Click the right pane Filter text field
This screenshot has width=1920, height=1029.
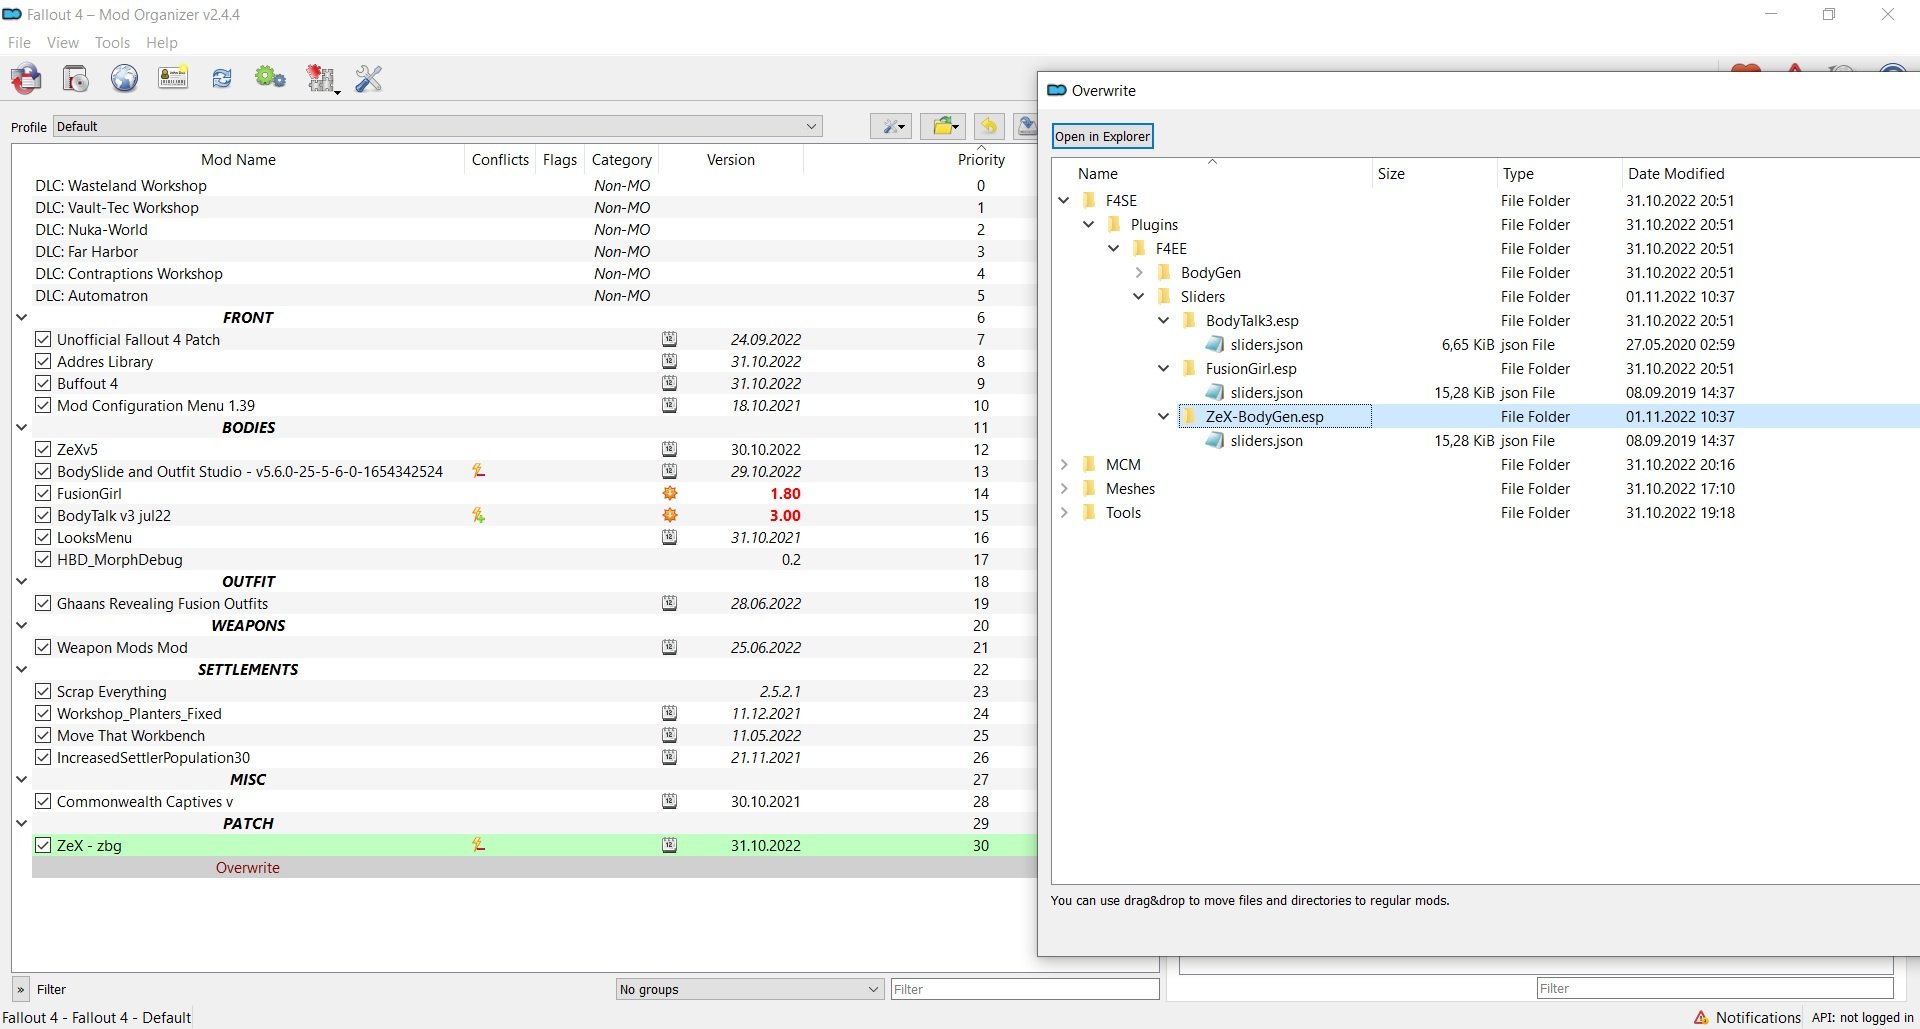coord(1715,988)
